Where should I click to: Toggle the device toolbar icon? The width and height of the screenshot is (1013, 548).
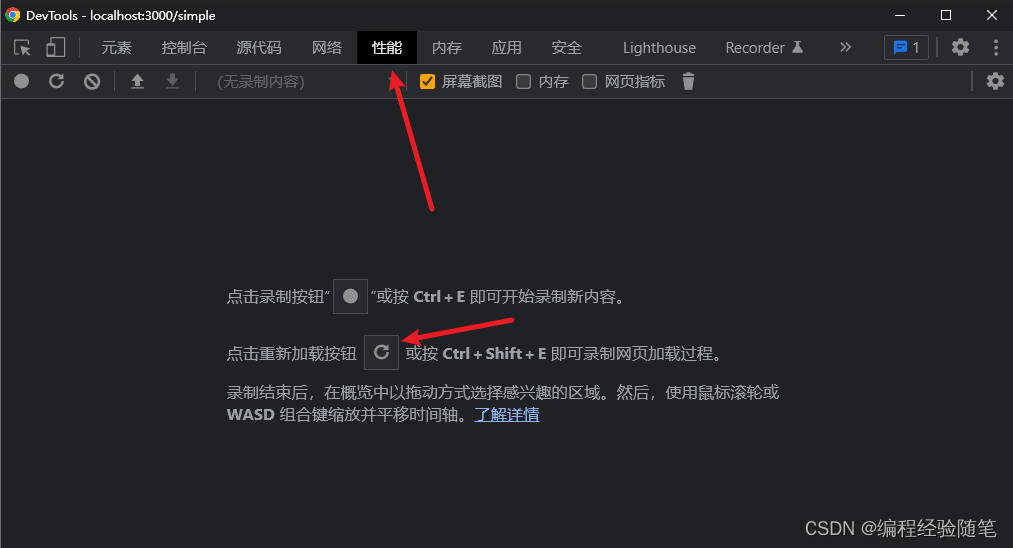coord(56,47)
